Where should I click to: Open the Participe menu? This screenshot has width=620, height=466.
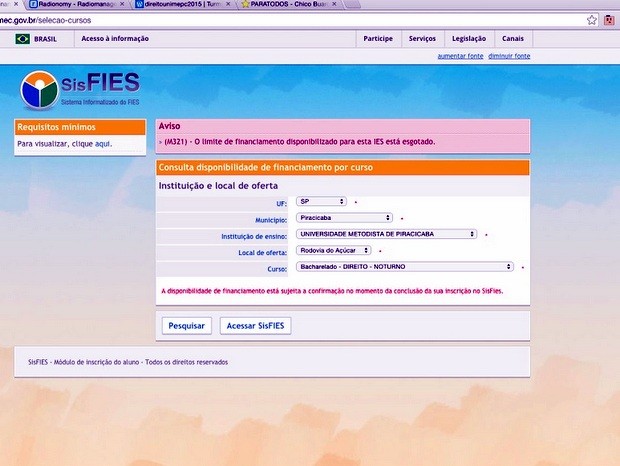point(378,39)
